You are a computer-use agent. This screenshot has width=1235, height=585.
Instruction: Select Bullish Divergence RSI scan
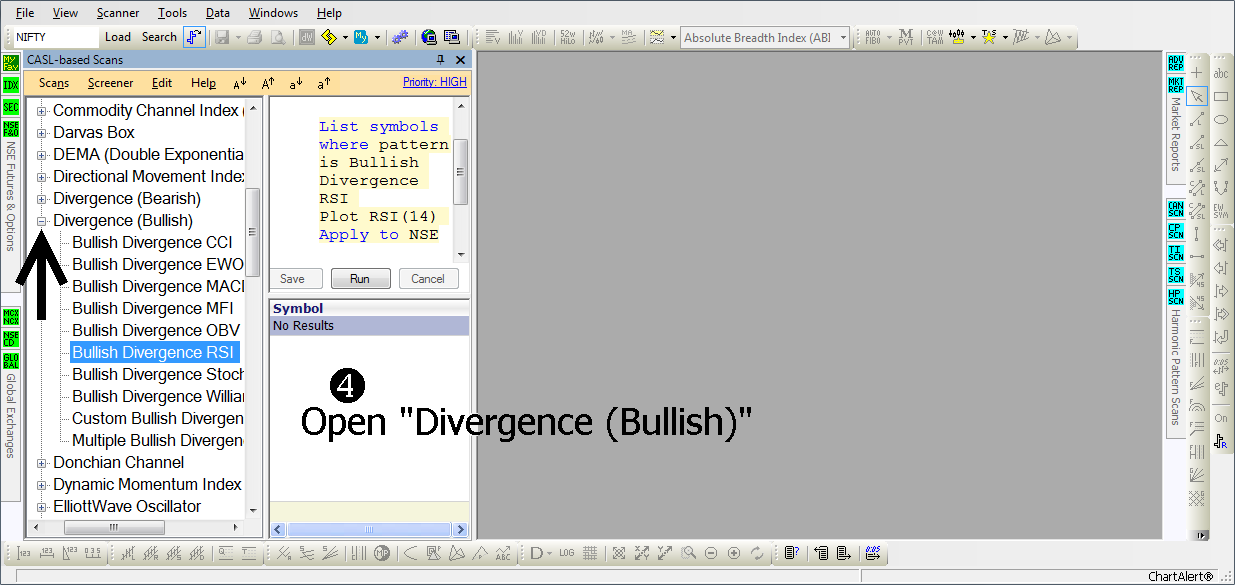point(153,352)
